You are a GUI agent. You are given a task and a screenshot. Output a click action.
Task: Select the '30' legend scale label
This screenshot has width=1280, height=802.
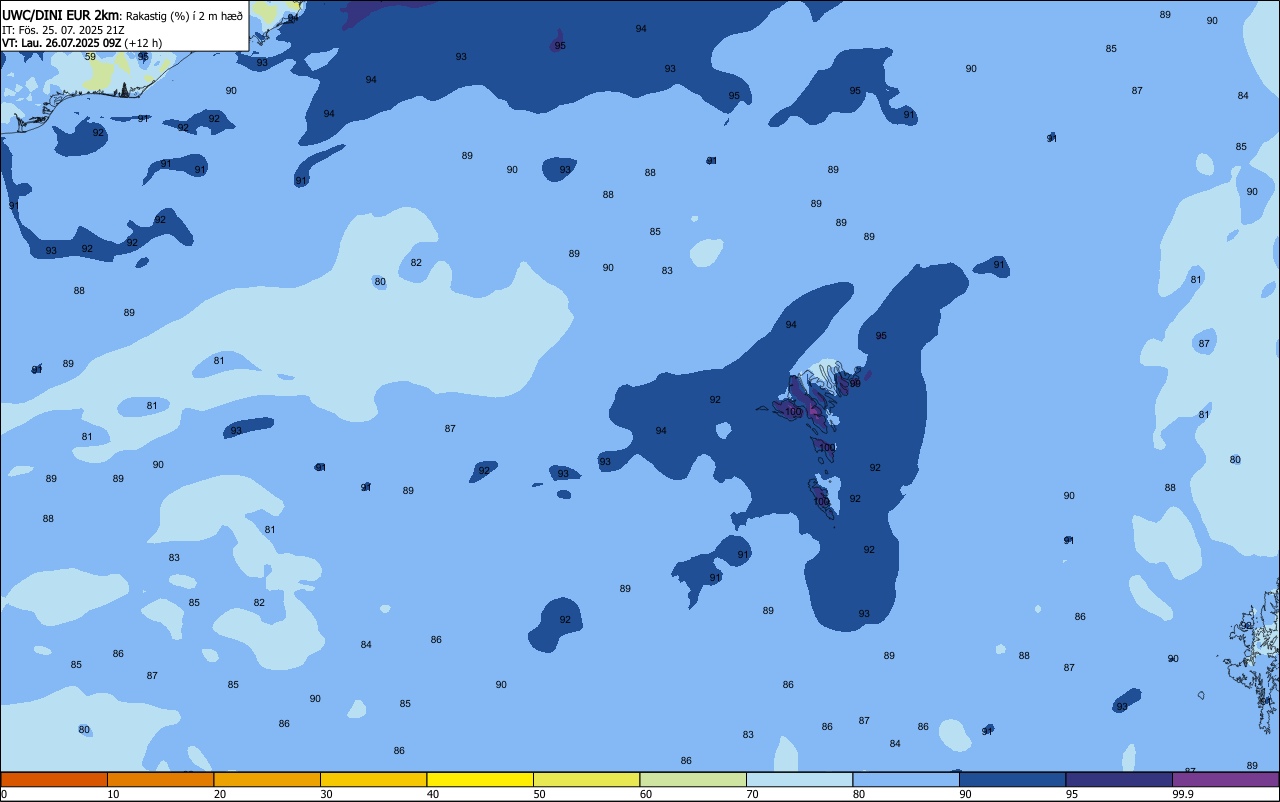coord(326,794)
